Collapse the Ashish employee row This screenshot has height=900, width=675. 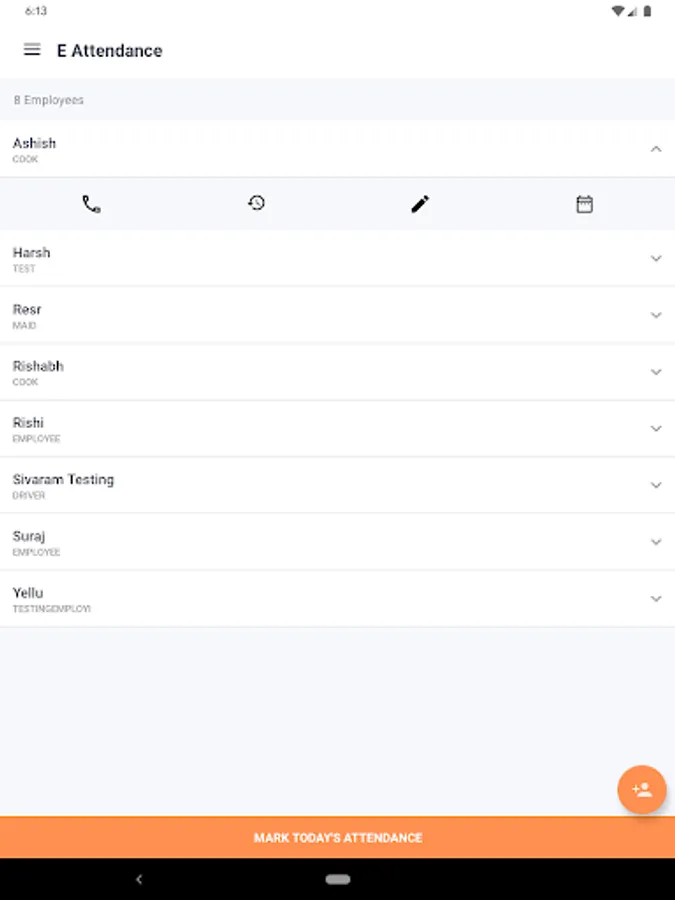[655, 149]
